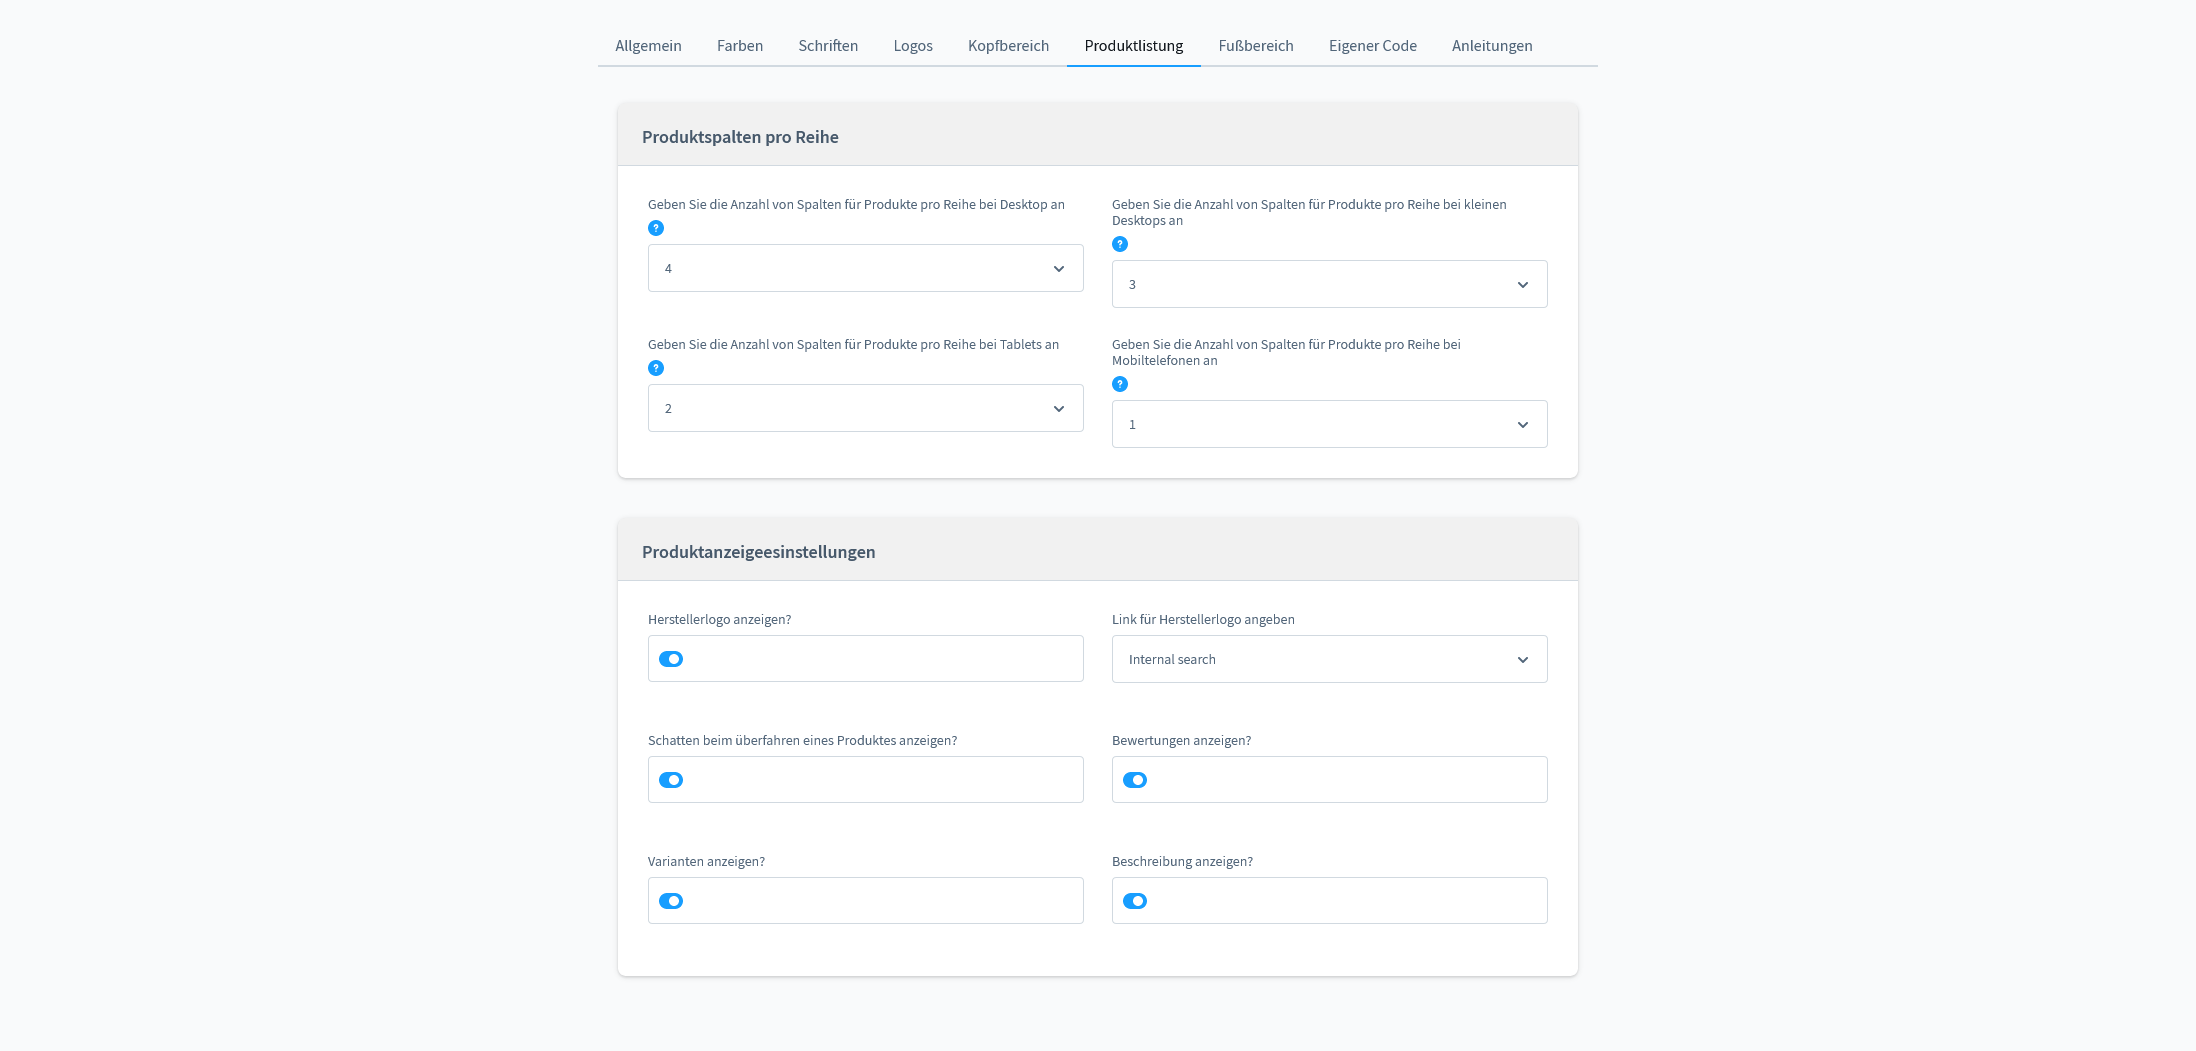Switch to the Farben tab
The image size is (2196, 1051).
tap(740, 46)
